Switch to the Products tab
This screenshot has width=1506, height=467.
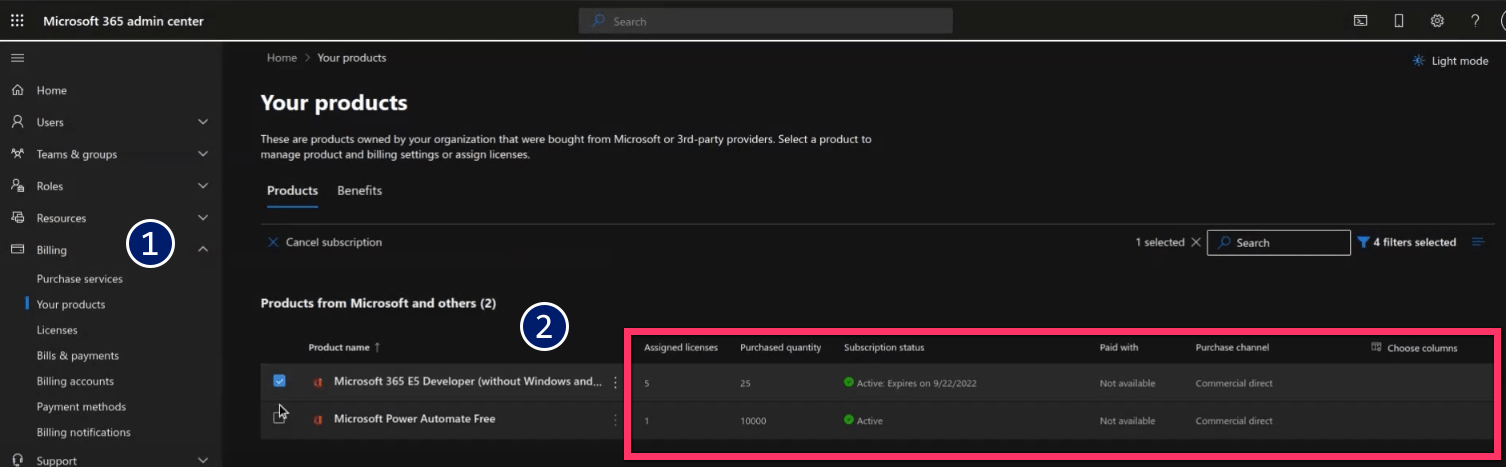pos(292,191)
